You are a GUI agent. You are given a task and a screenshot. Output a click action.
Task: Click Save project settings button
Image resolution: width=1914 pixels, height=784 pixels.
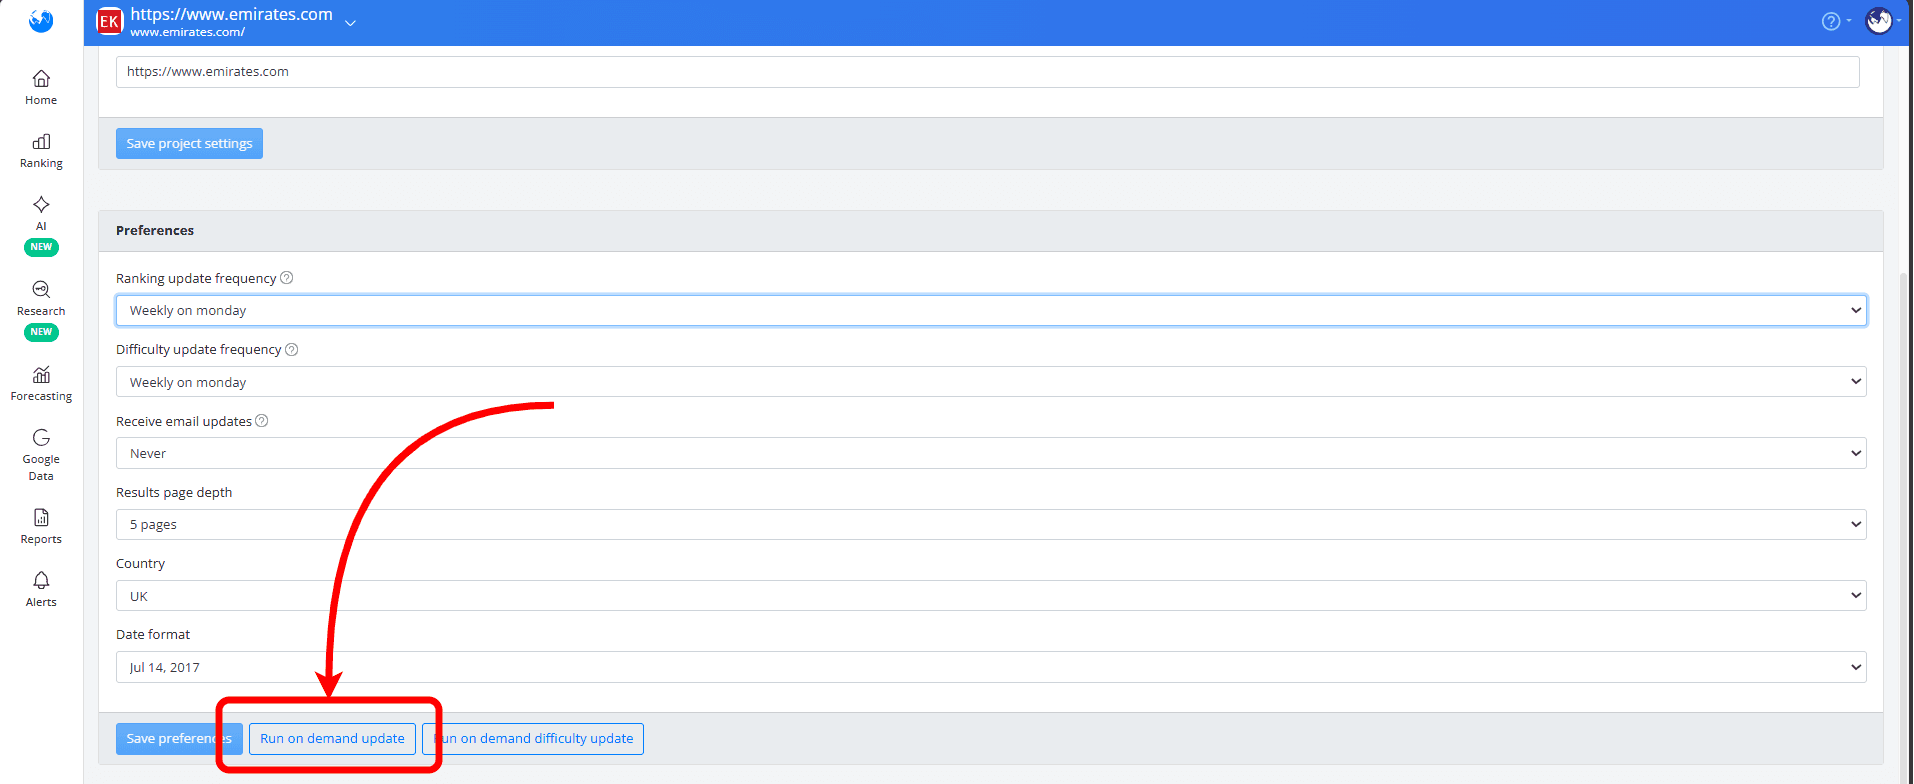(x=189, y=143)
